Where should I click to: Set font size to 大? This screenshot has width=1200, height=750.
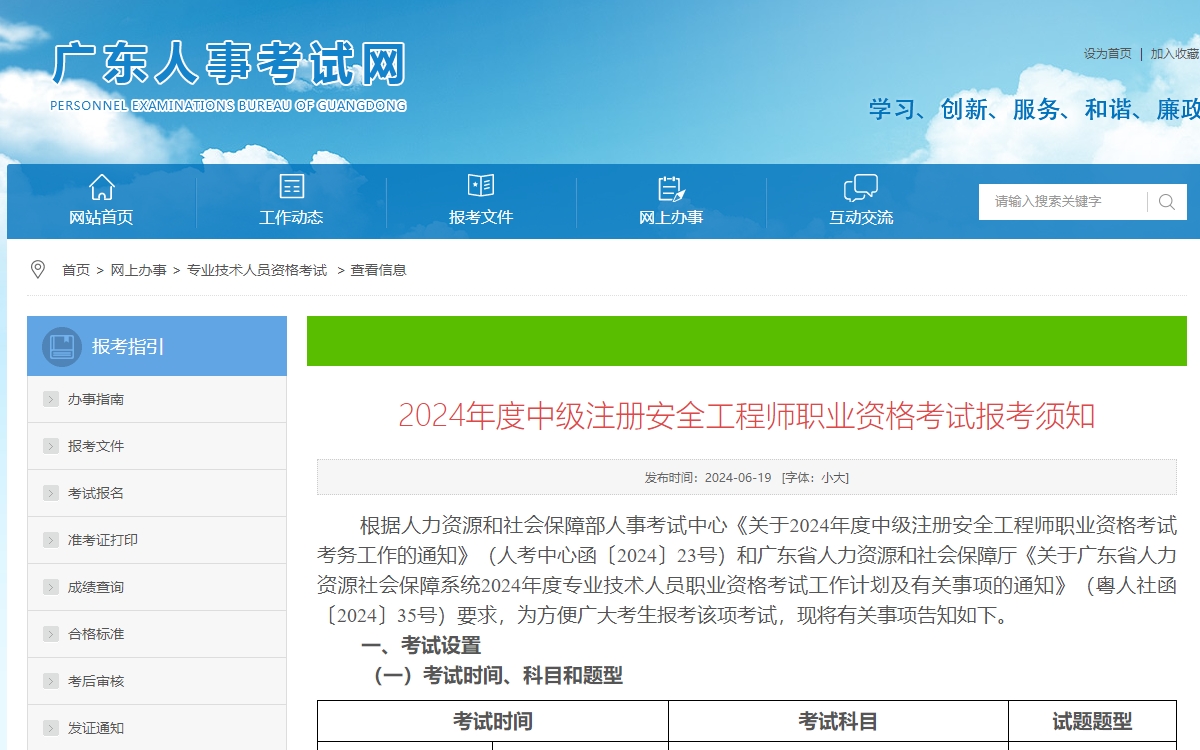coord(840,478)
